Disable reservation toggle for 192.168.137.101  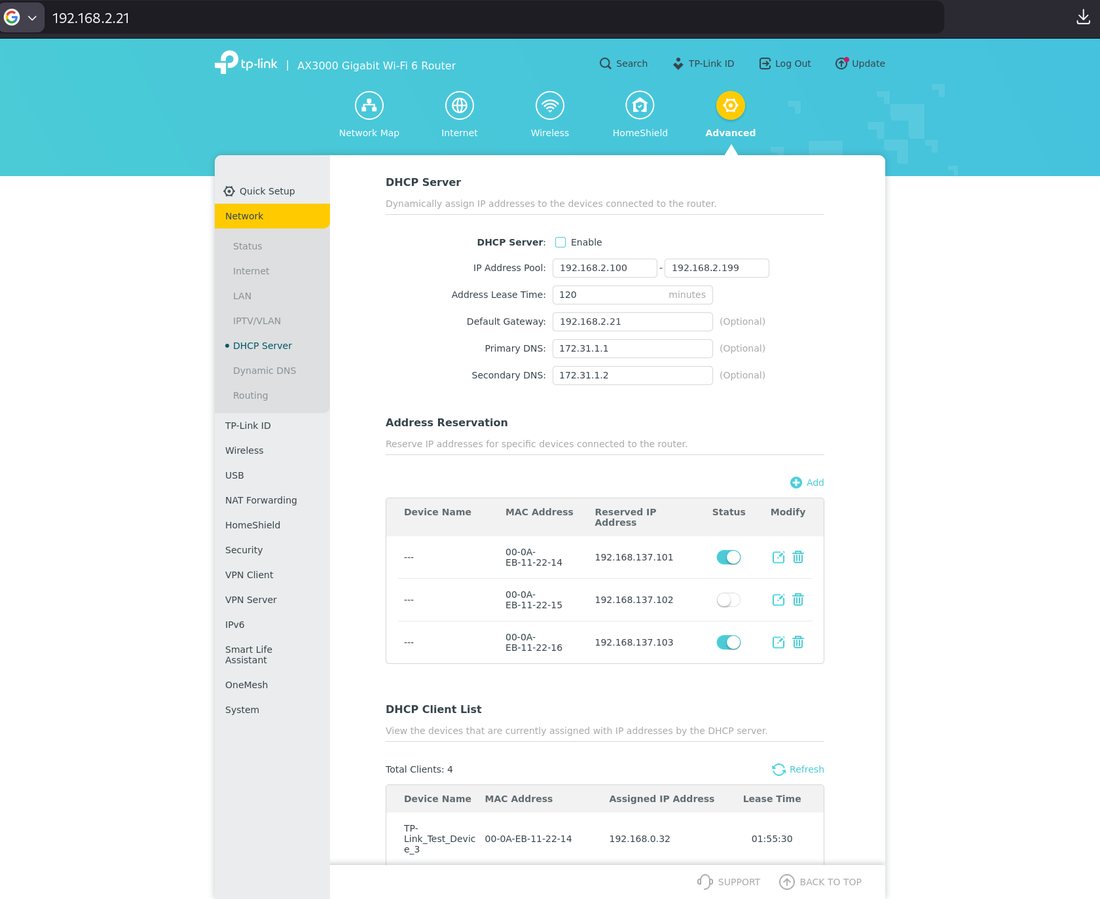728,557
